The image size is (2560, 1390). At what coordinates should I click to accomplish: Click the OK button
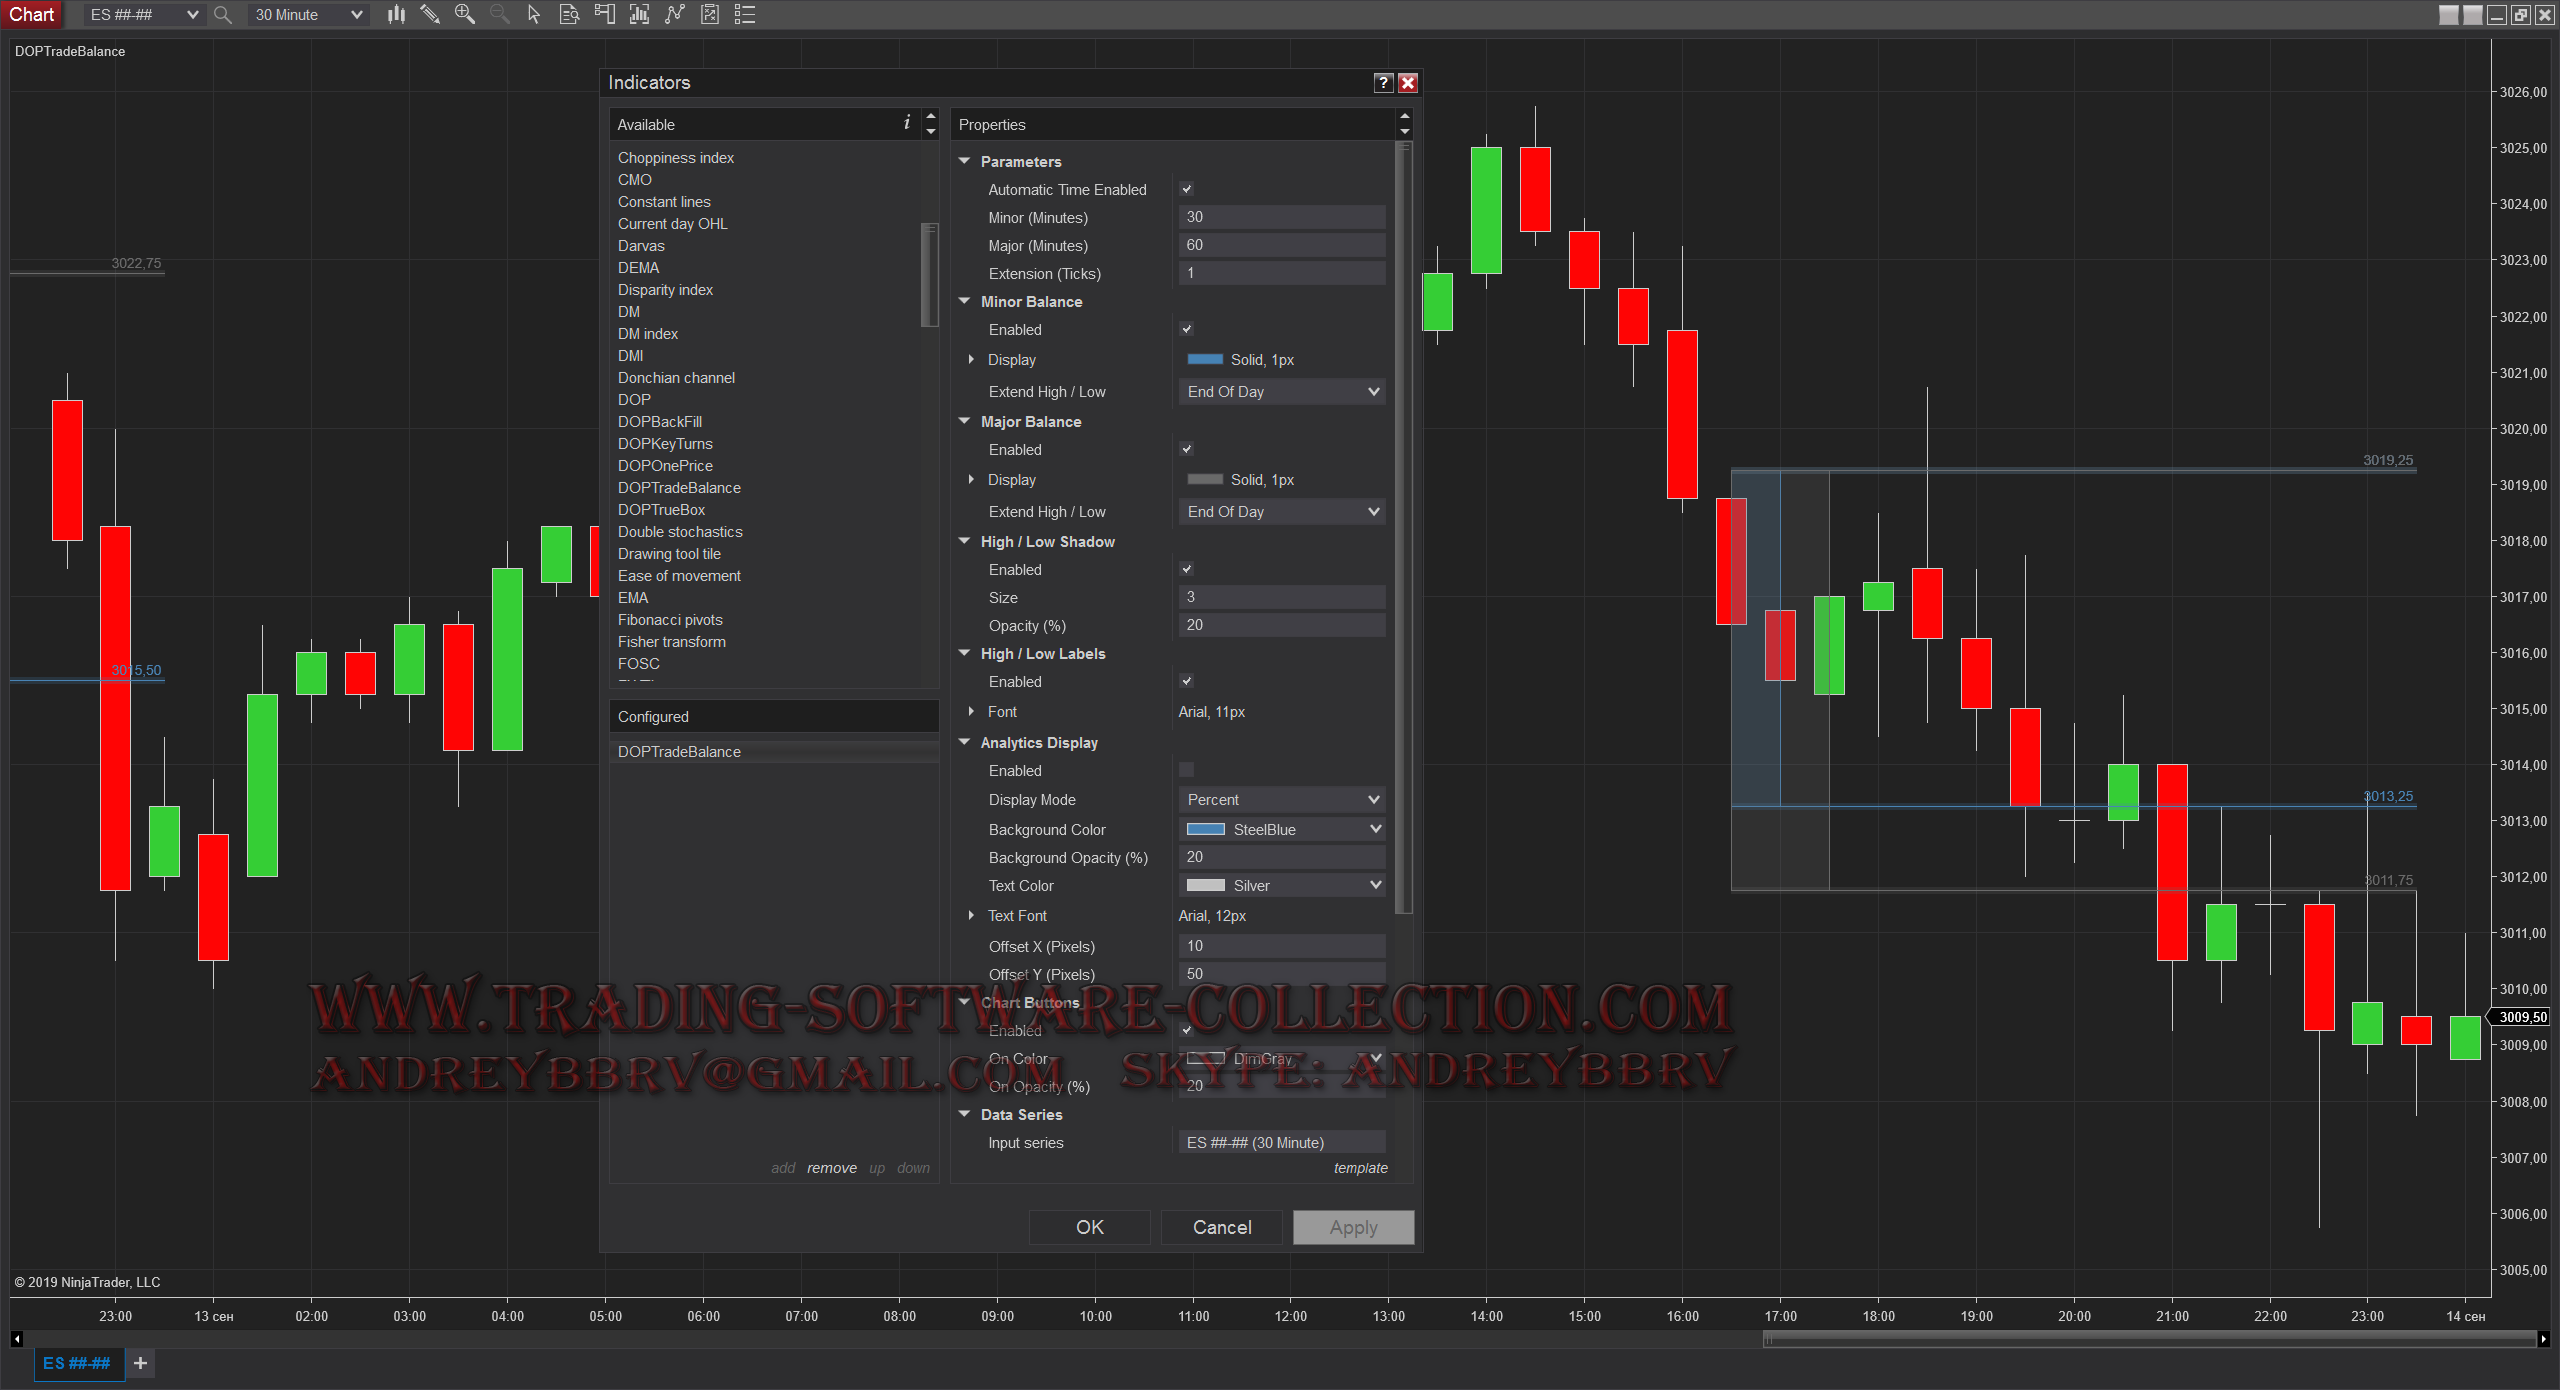tap(1089, 1227)
